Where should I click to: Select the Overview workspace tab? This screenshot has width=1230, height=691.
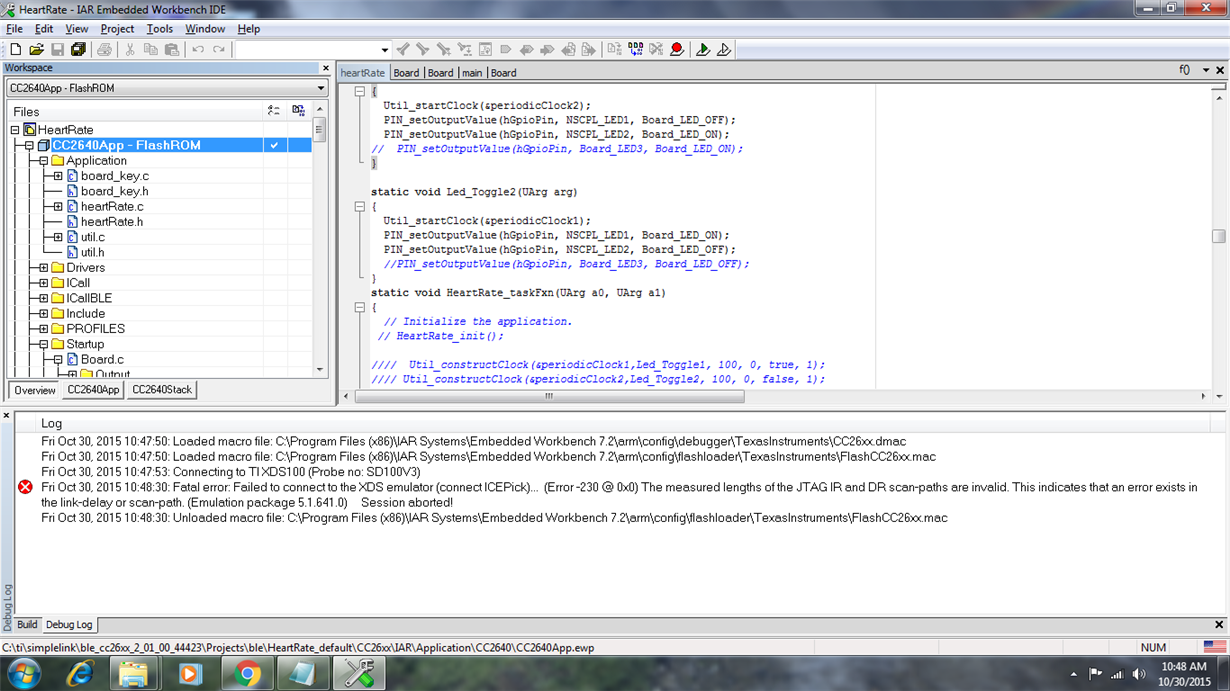(35, 391)
